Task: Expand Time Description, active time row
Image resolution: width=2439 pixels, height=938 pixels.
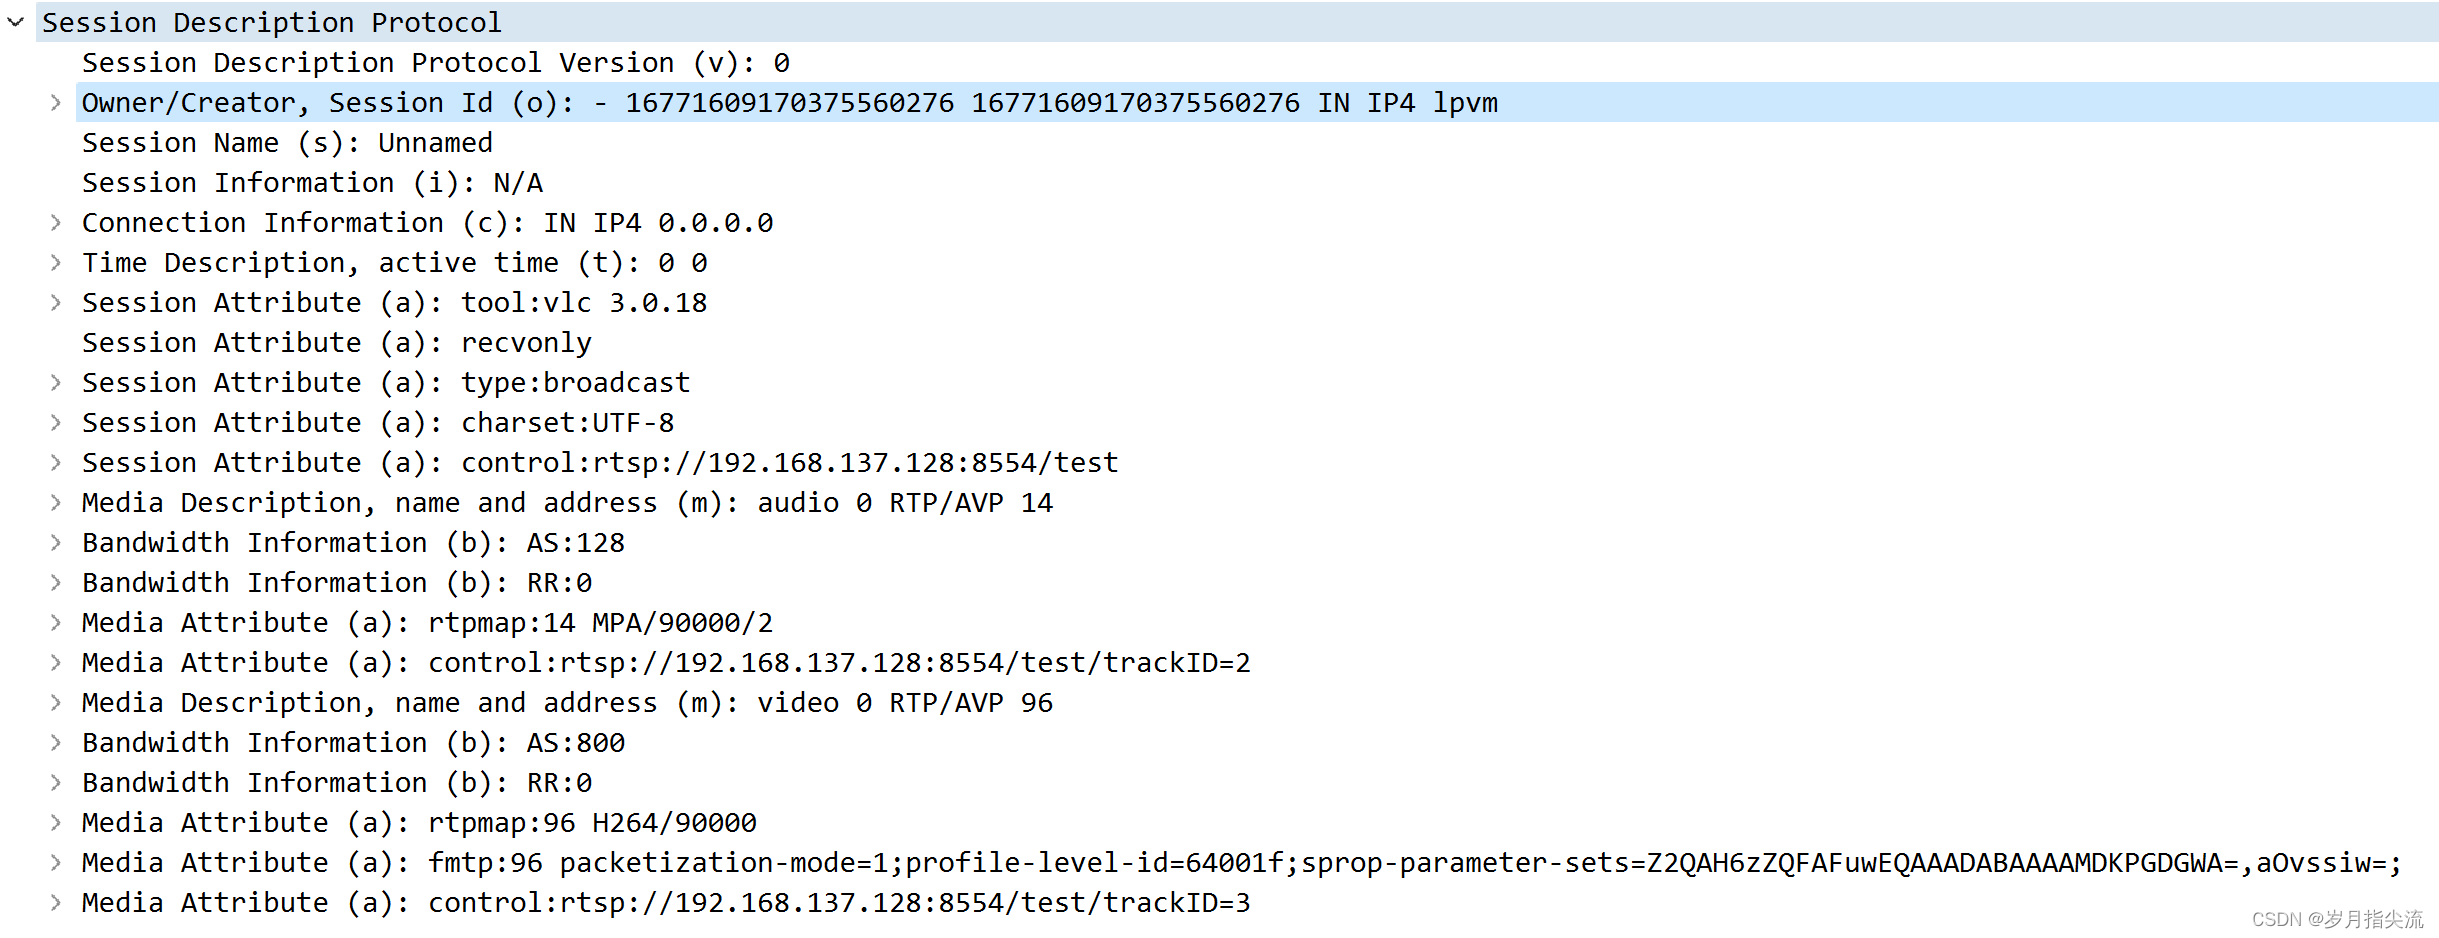Action: point(56,262)
